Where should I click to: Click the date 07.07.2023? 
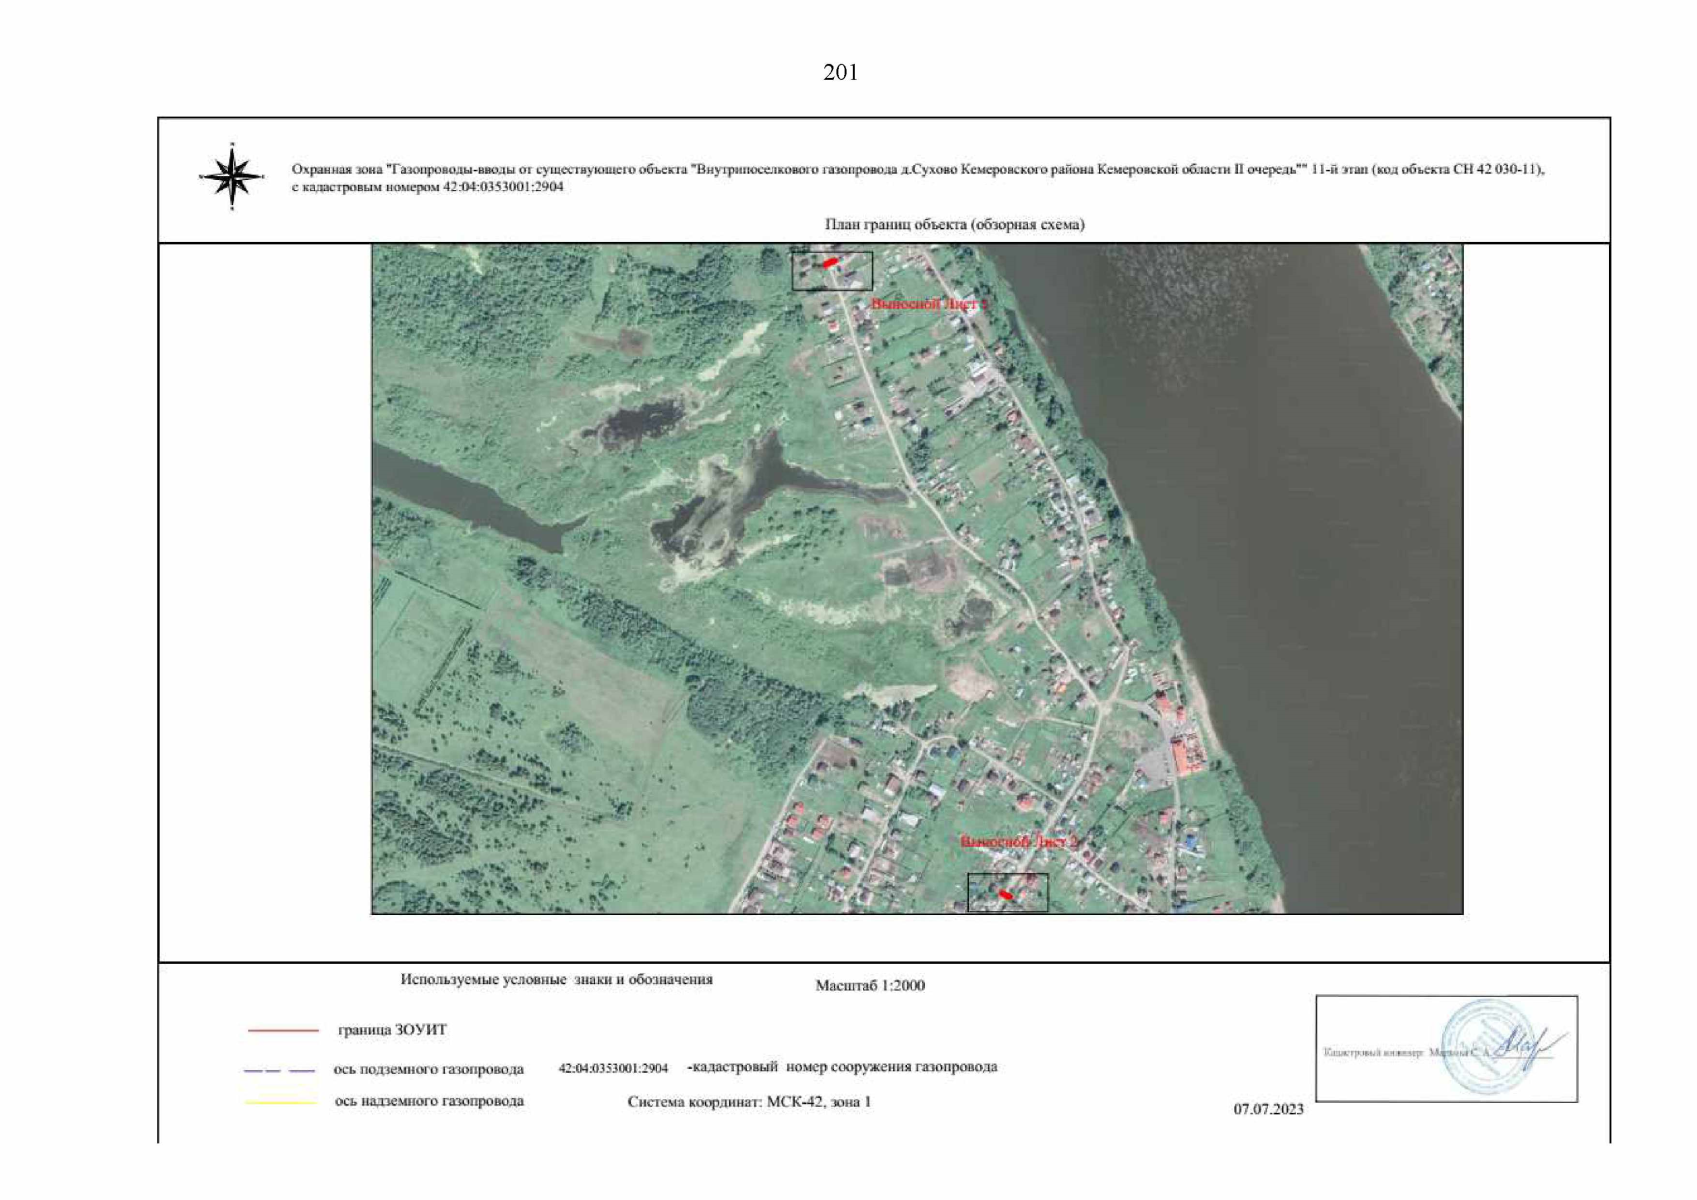pos(1268,1109)
